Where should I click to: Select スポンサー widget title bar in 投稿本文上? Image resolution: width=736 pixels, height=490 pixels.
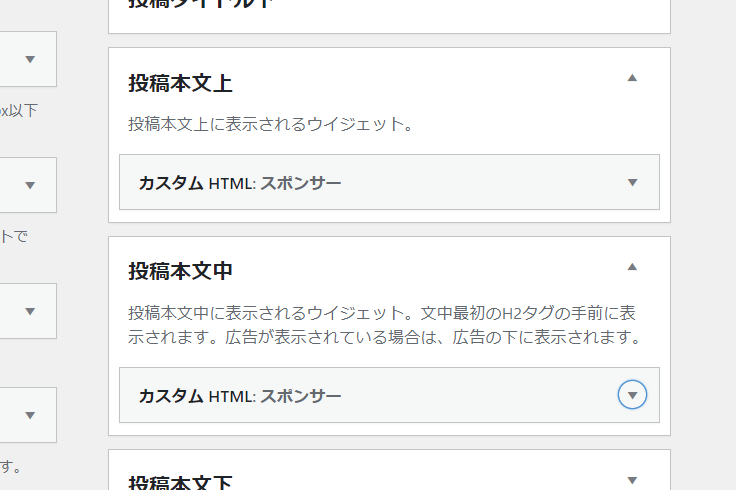(x=240, y=183)
